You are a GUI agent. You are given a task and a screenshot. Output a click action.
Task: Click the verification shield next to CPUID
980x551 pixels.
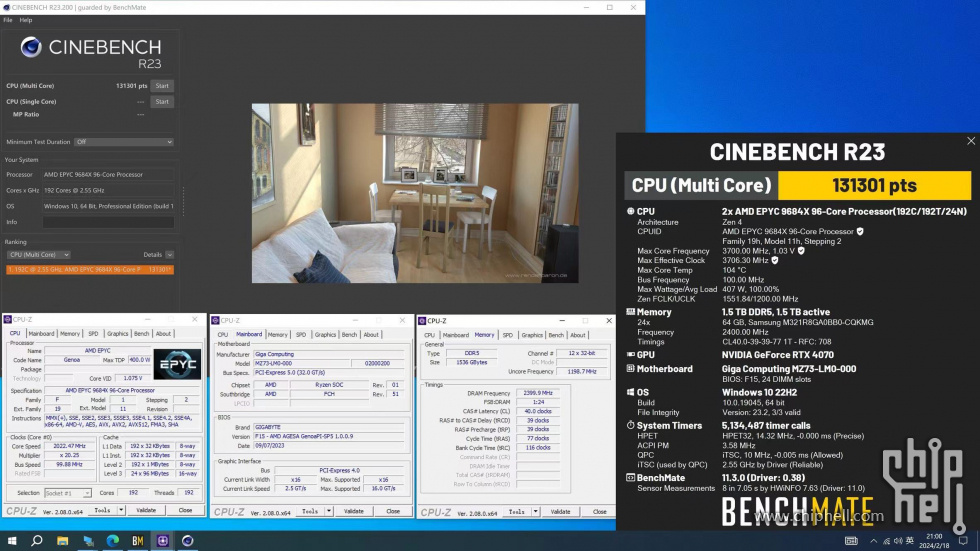click(x=861, y=231)
